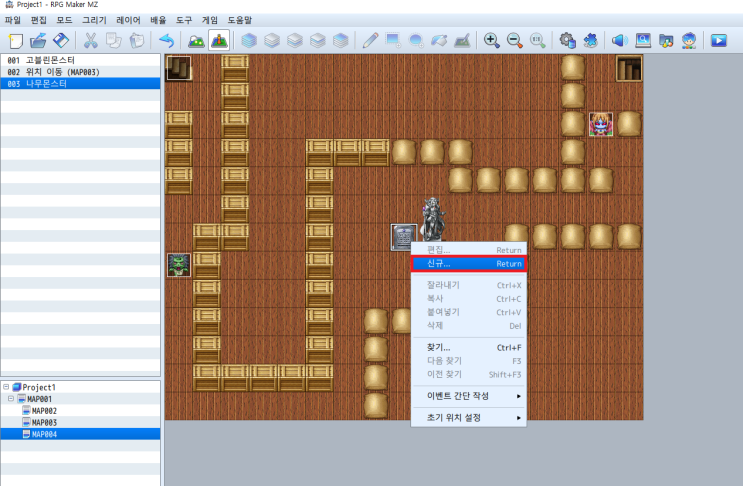743x486 pixels.
Task: Zoom in on the map
Action: click(491, 41)
